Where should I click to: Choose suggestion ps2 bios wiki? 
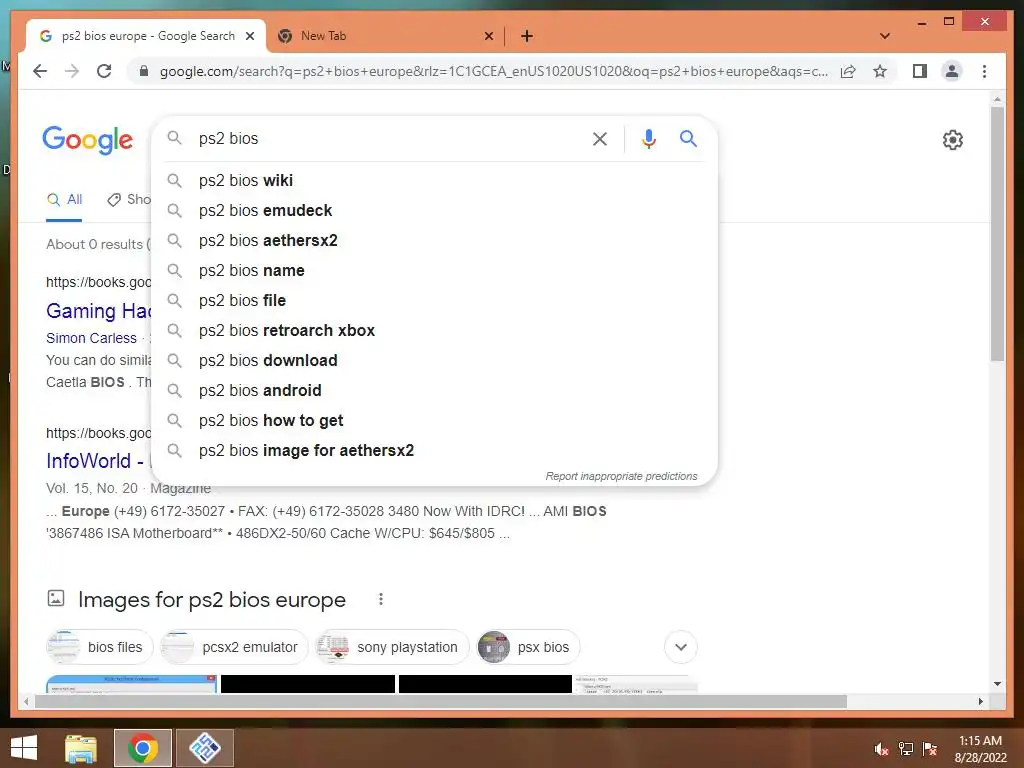[434, 180]
